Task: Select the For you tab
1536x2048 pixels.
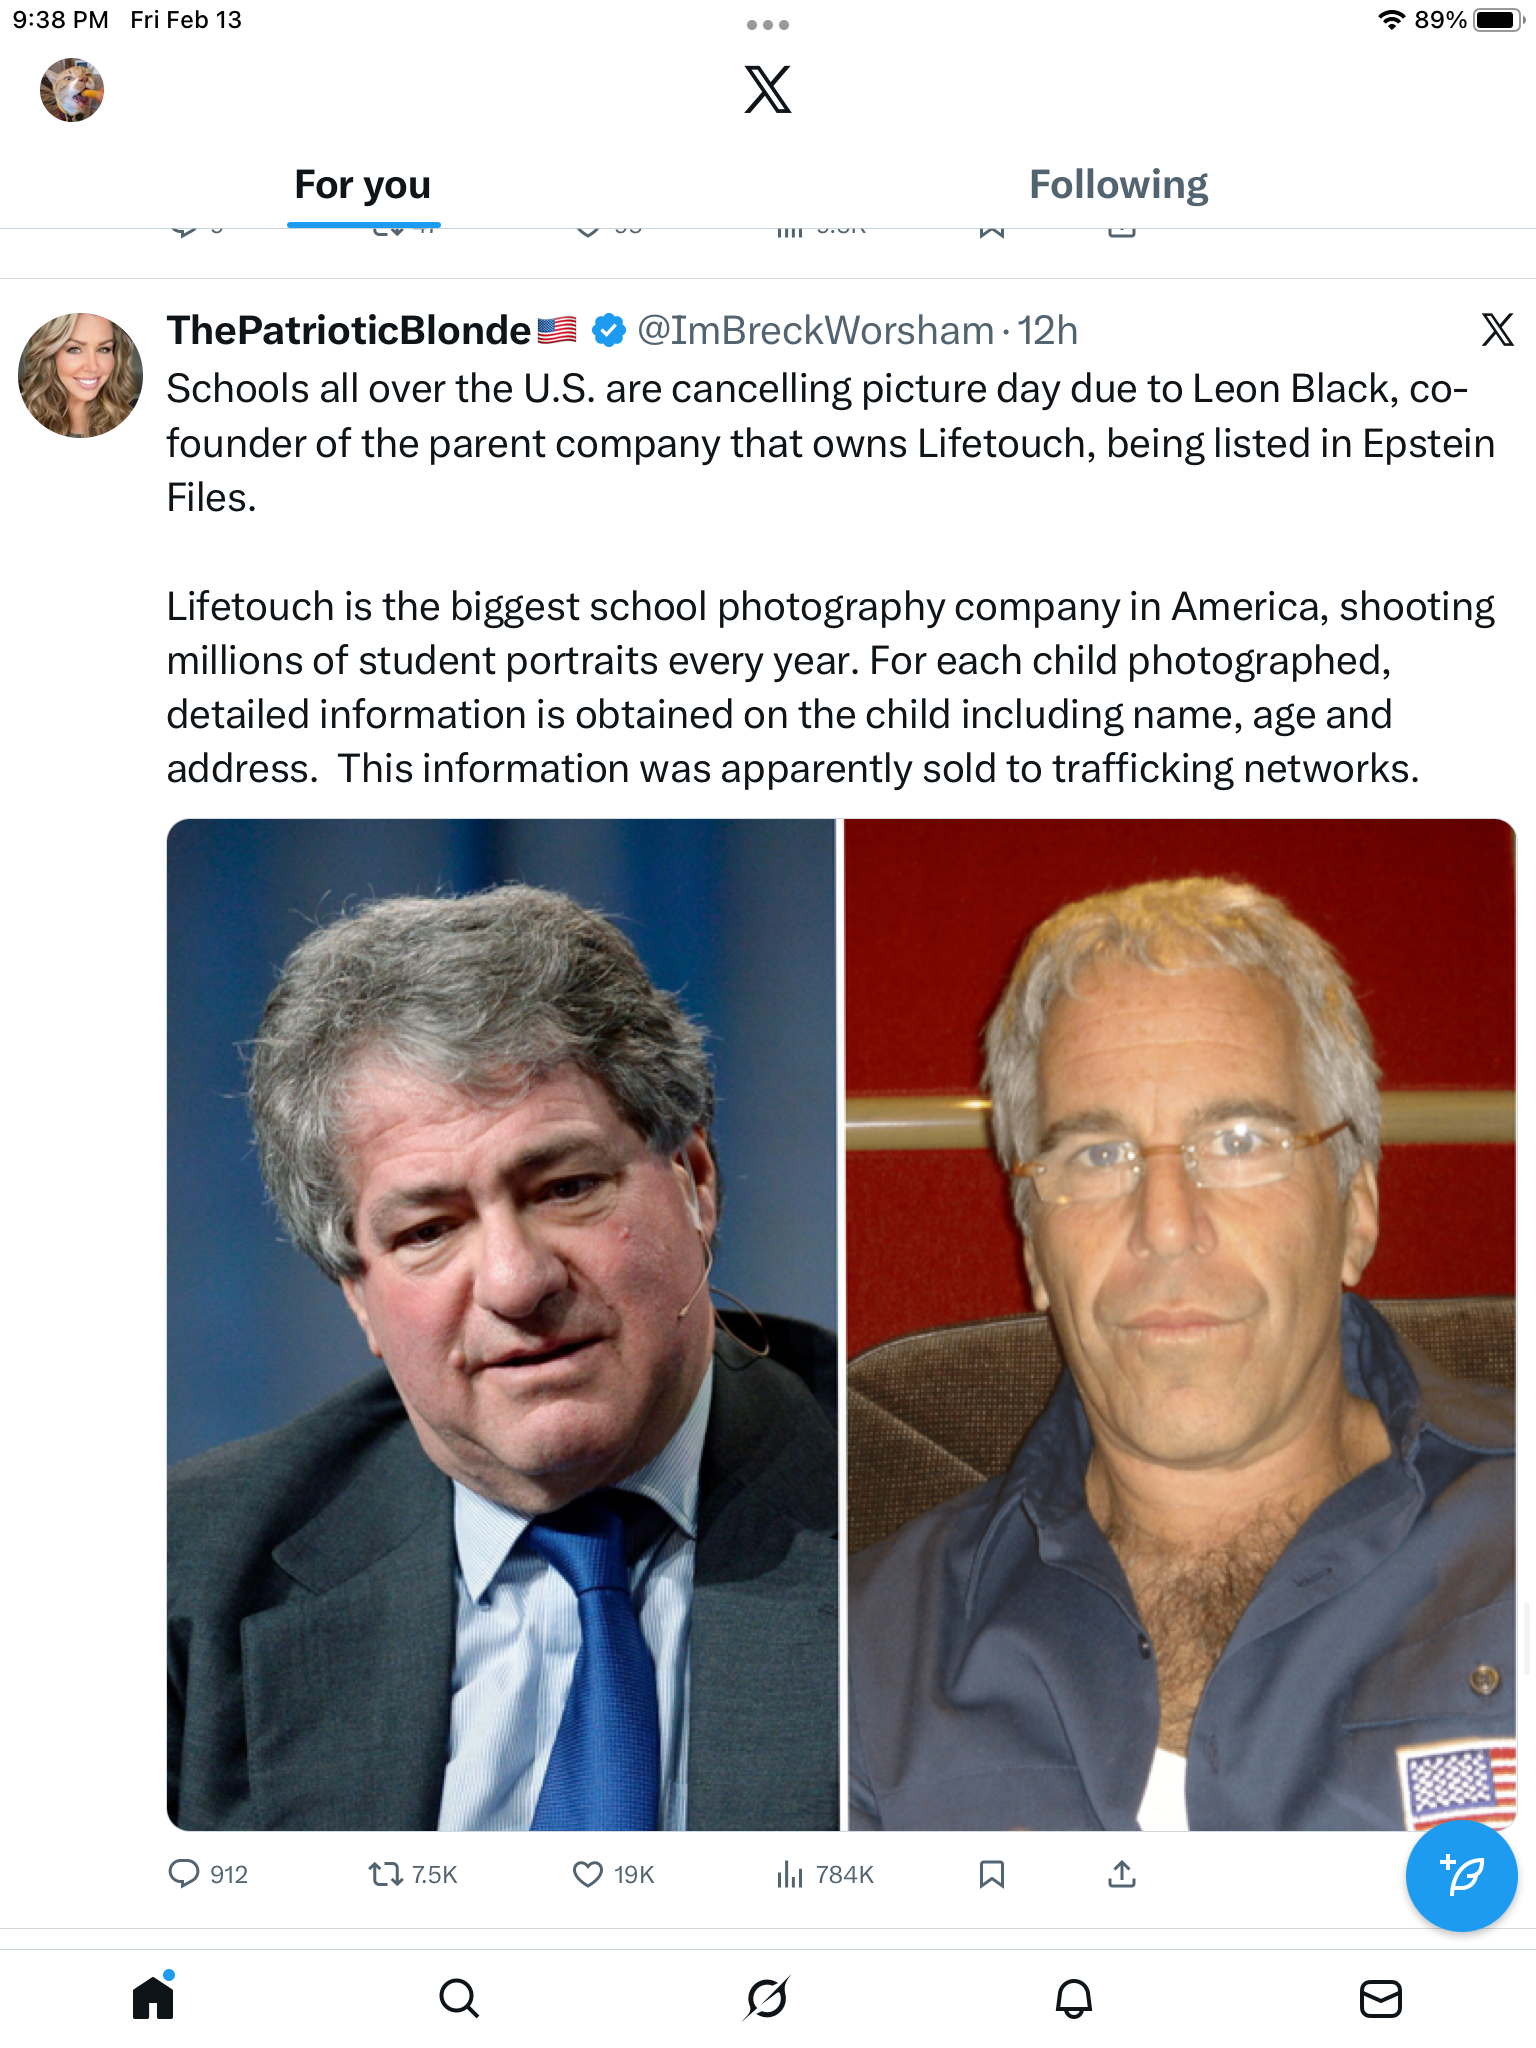Action: (363, 185)
